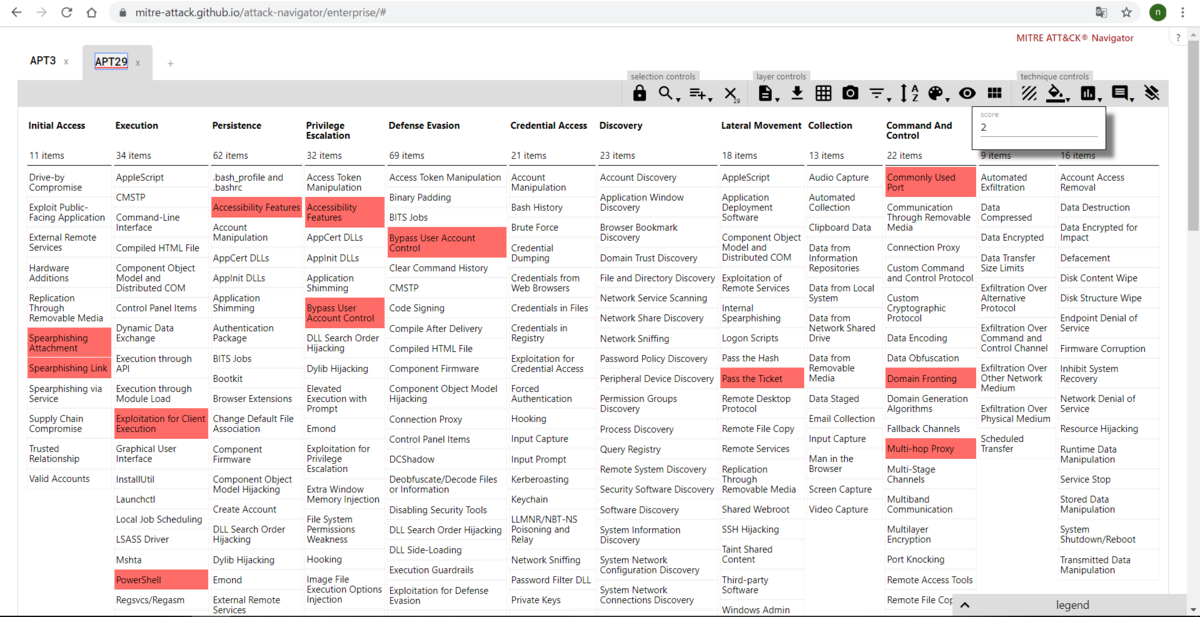The image size is (1200, 617).
Task: Select Drive-by Compromise technique
Action: click(x=68, y=182)
